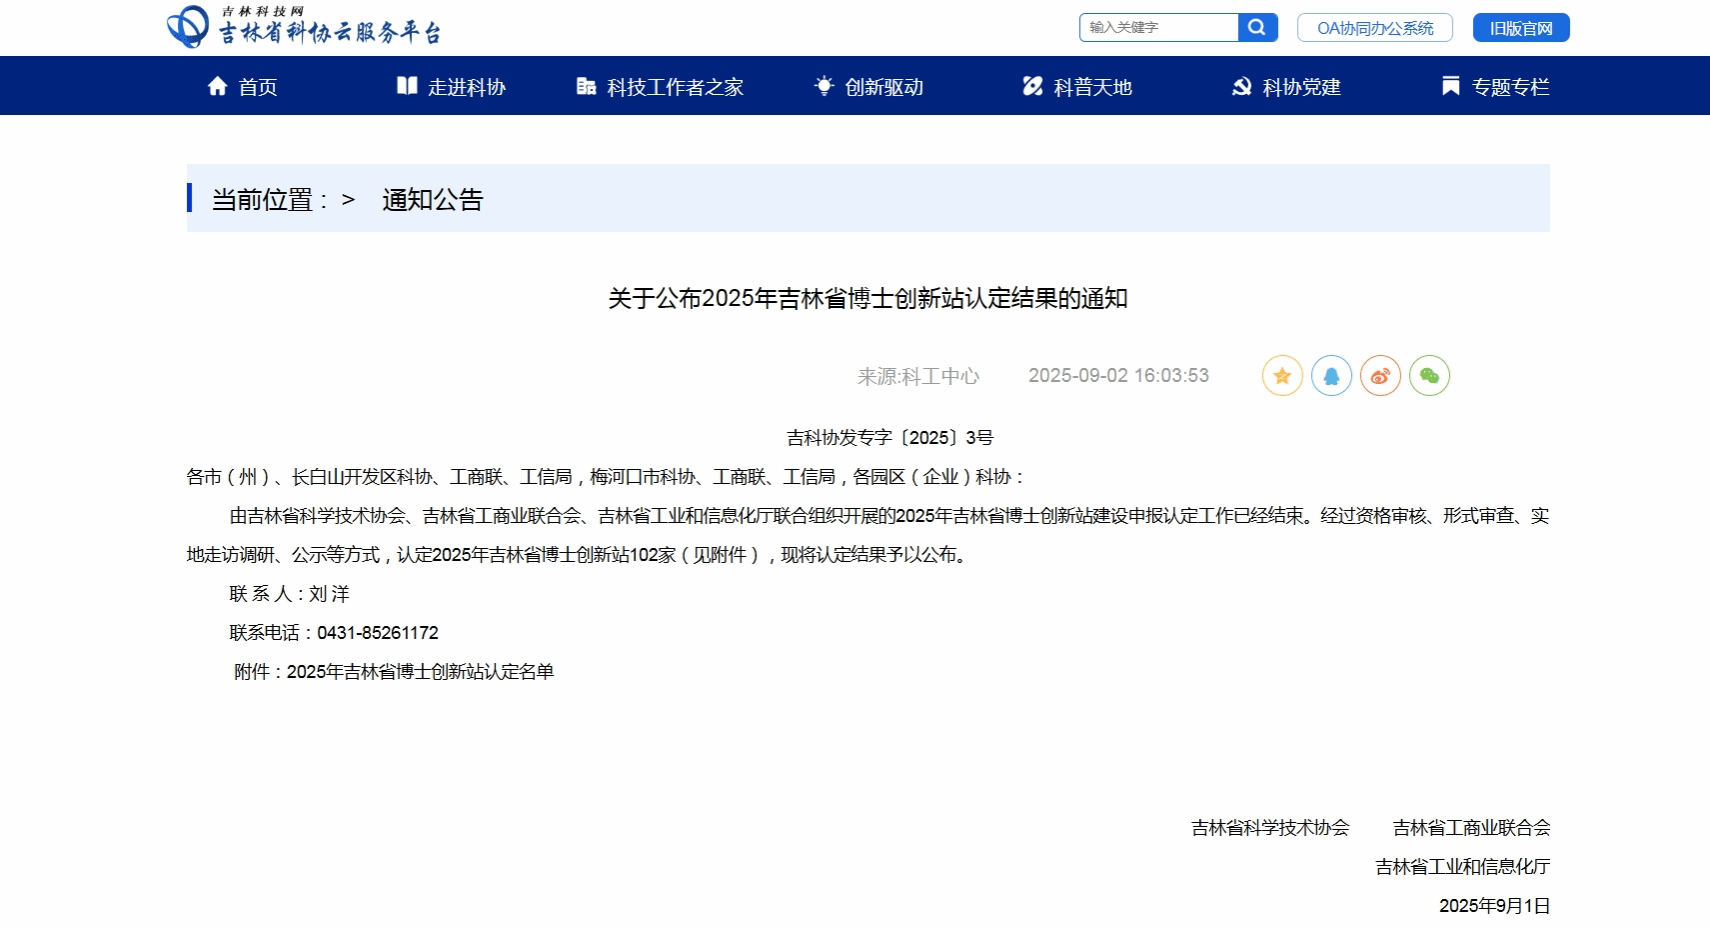This screenshot has width=1710, height=927.
Task: Click the article title heading
Action: click(867, 299)
